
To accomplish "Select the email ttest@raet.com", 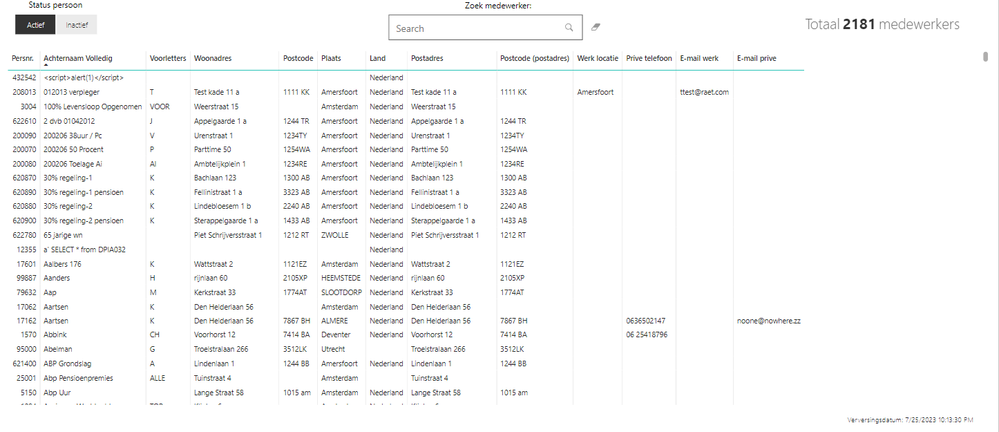I will [x=704, y=92].
